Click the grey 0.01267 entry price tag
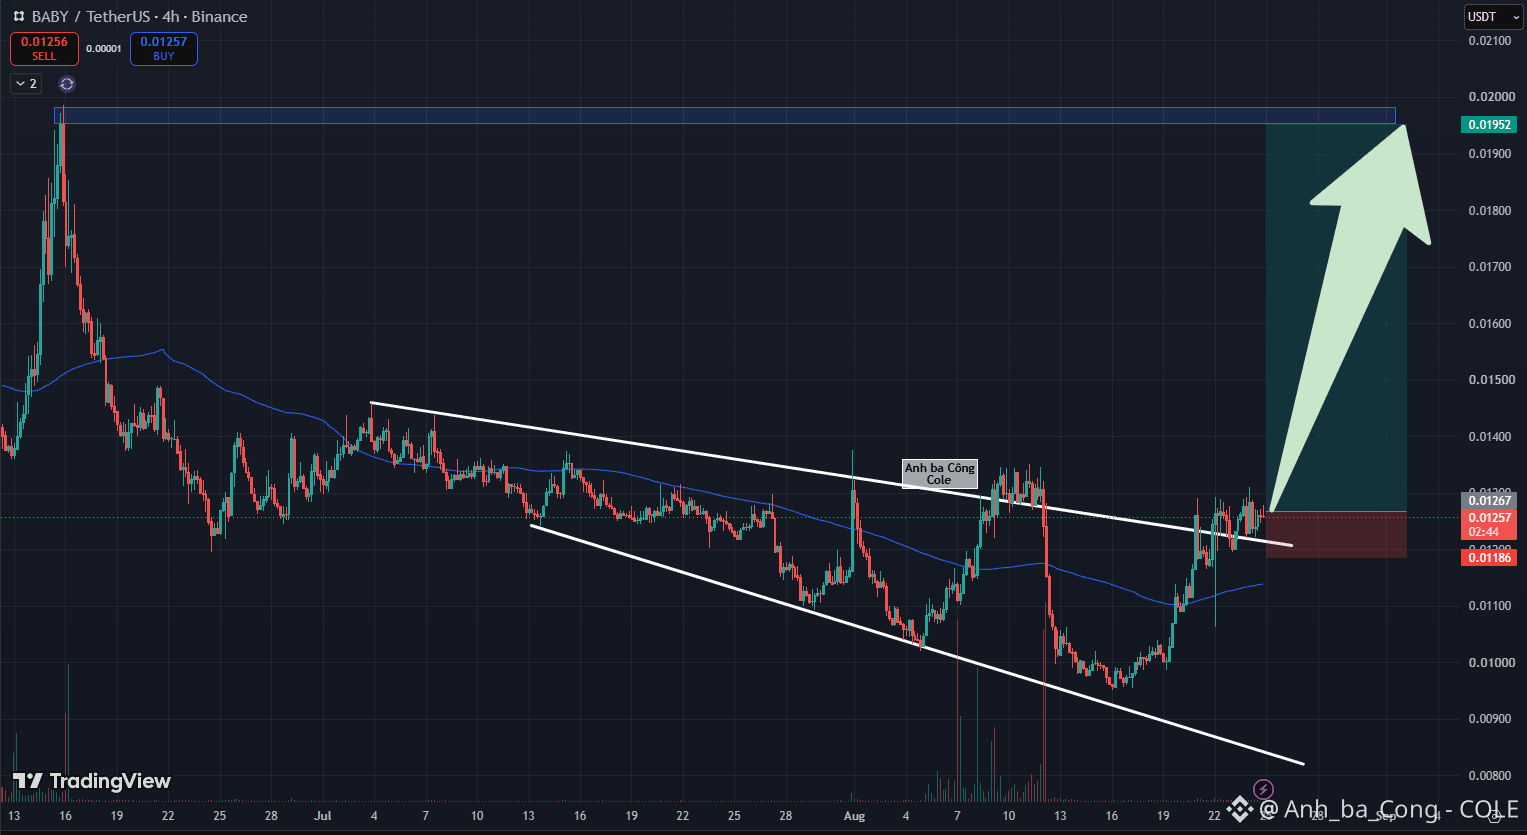 1489,501
